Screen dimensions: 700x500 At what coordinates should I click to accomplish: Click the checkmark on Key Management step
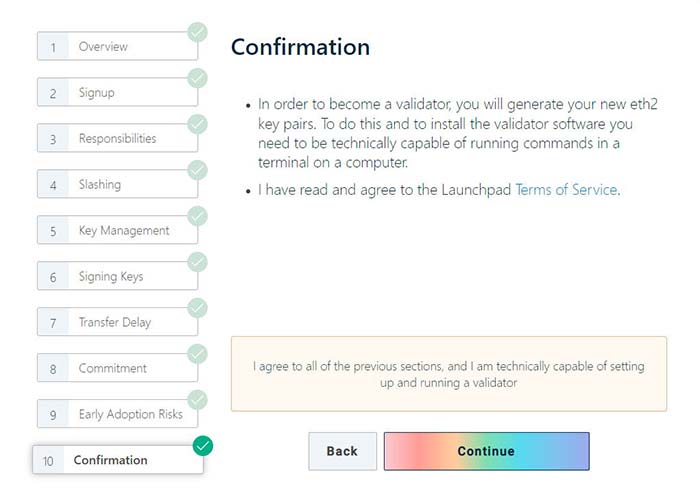198,216
